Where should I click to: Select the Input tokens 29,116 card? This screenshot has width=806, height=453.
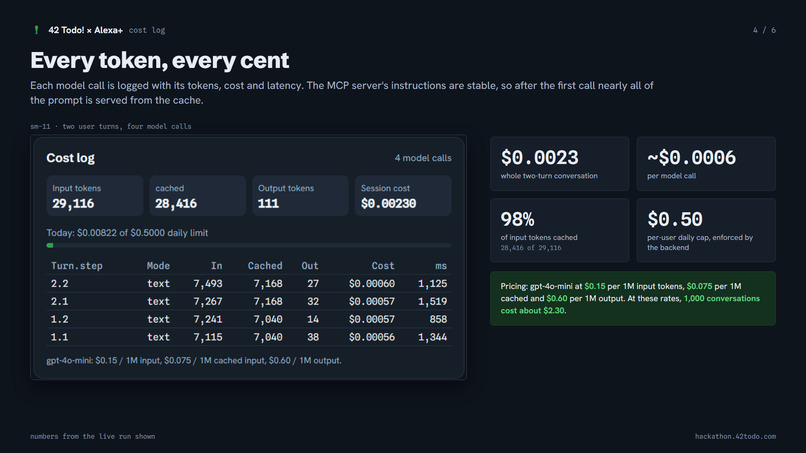tap(95, 196)
